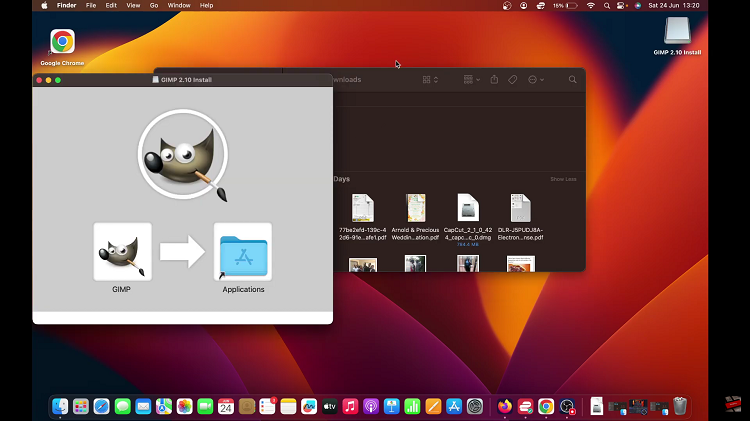
Task: Click the large Wilber logo in GIMP installer
Action: pos(183,155)
